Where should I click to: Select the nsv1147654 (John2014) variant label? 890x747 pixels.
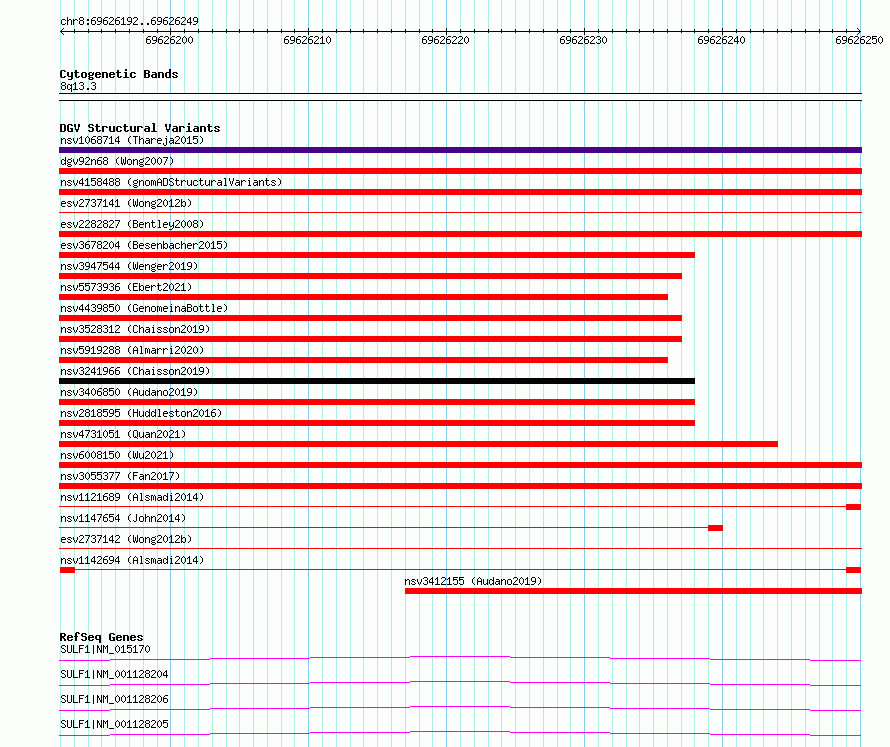(x=123, y=518)
